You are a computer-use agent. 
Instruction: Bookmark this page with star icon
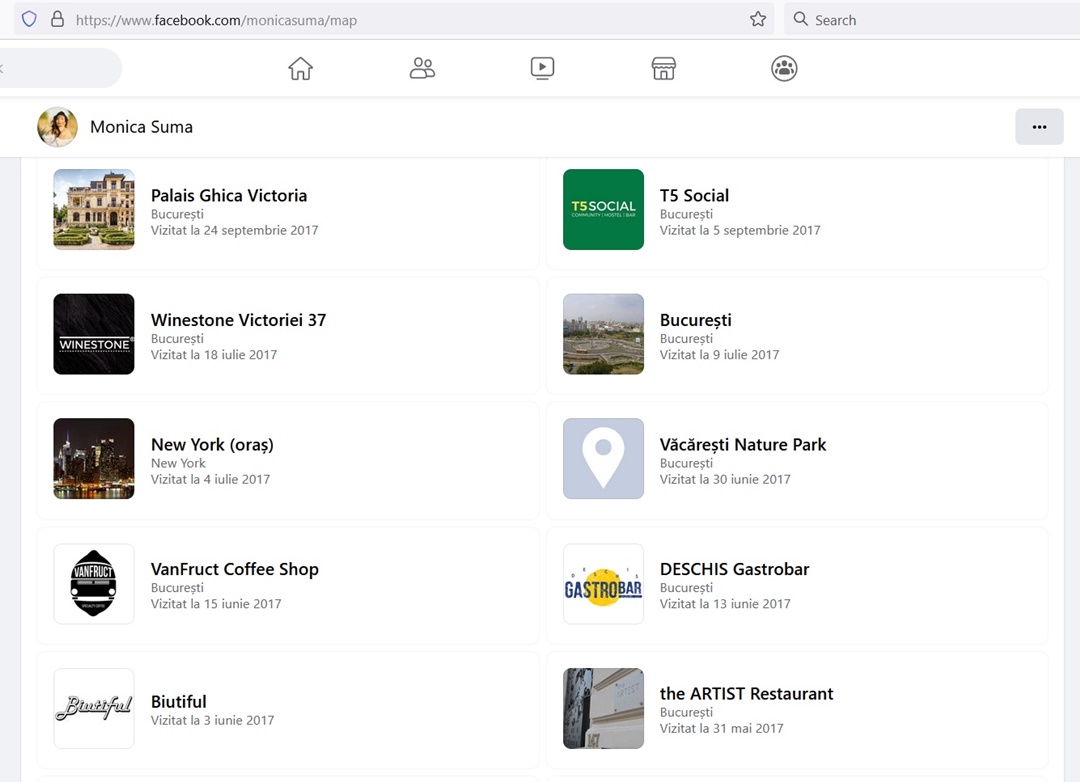[x=758, y=19]
